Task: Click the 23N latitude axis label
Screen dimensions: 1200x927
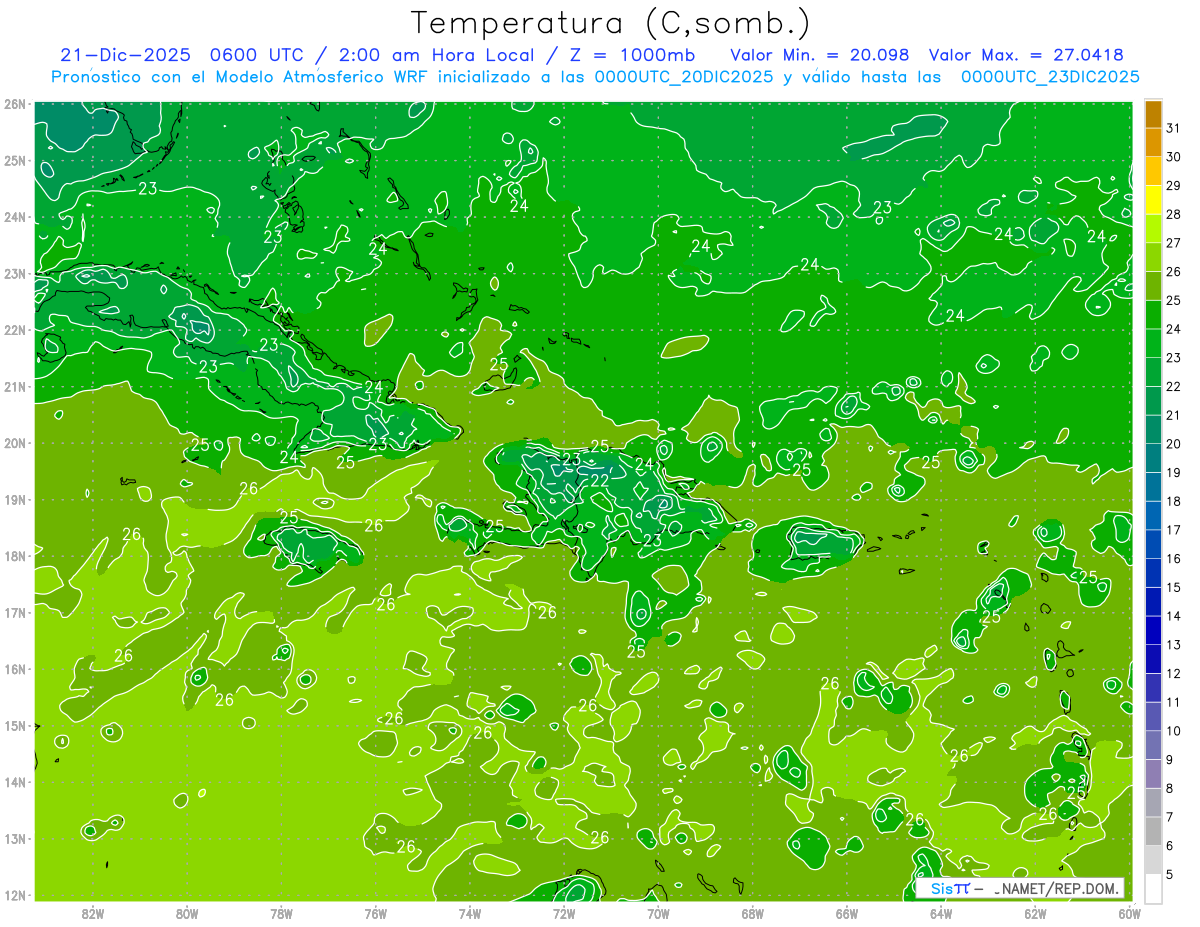Action: pos(14,274)
